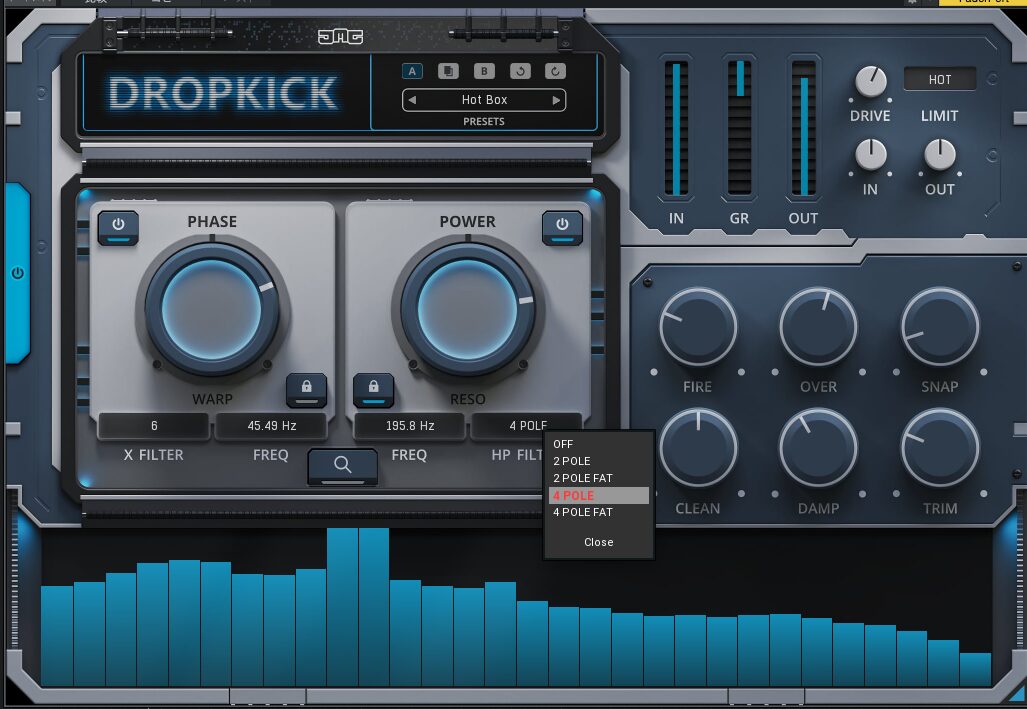Viewport: 1027px width, 709px height.
Task: Click the DROPKICK title logo
Action: pos(223,93)
